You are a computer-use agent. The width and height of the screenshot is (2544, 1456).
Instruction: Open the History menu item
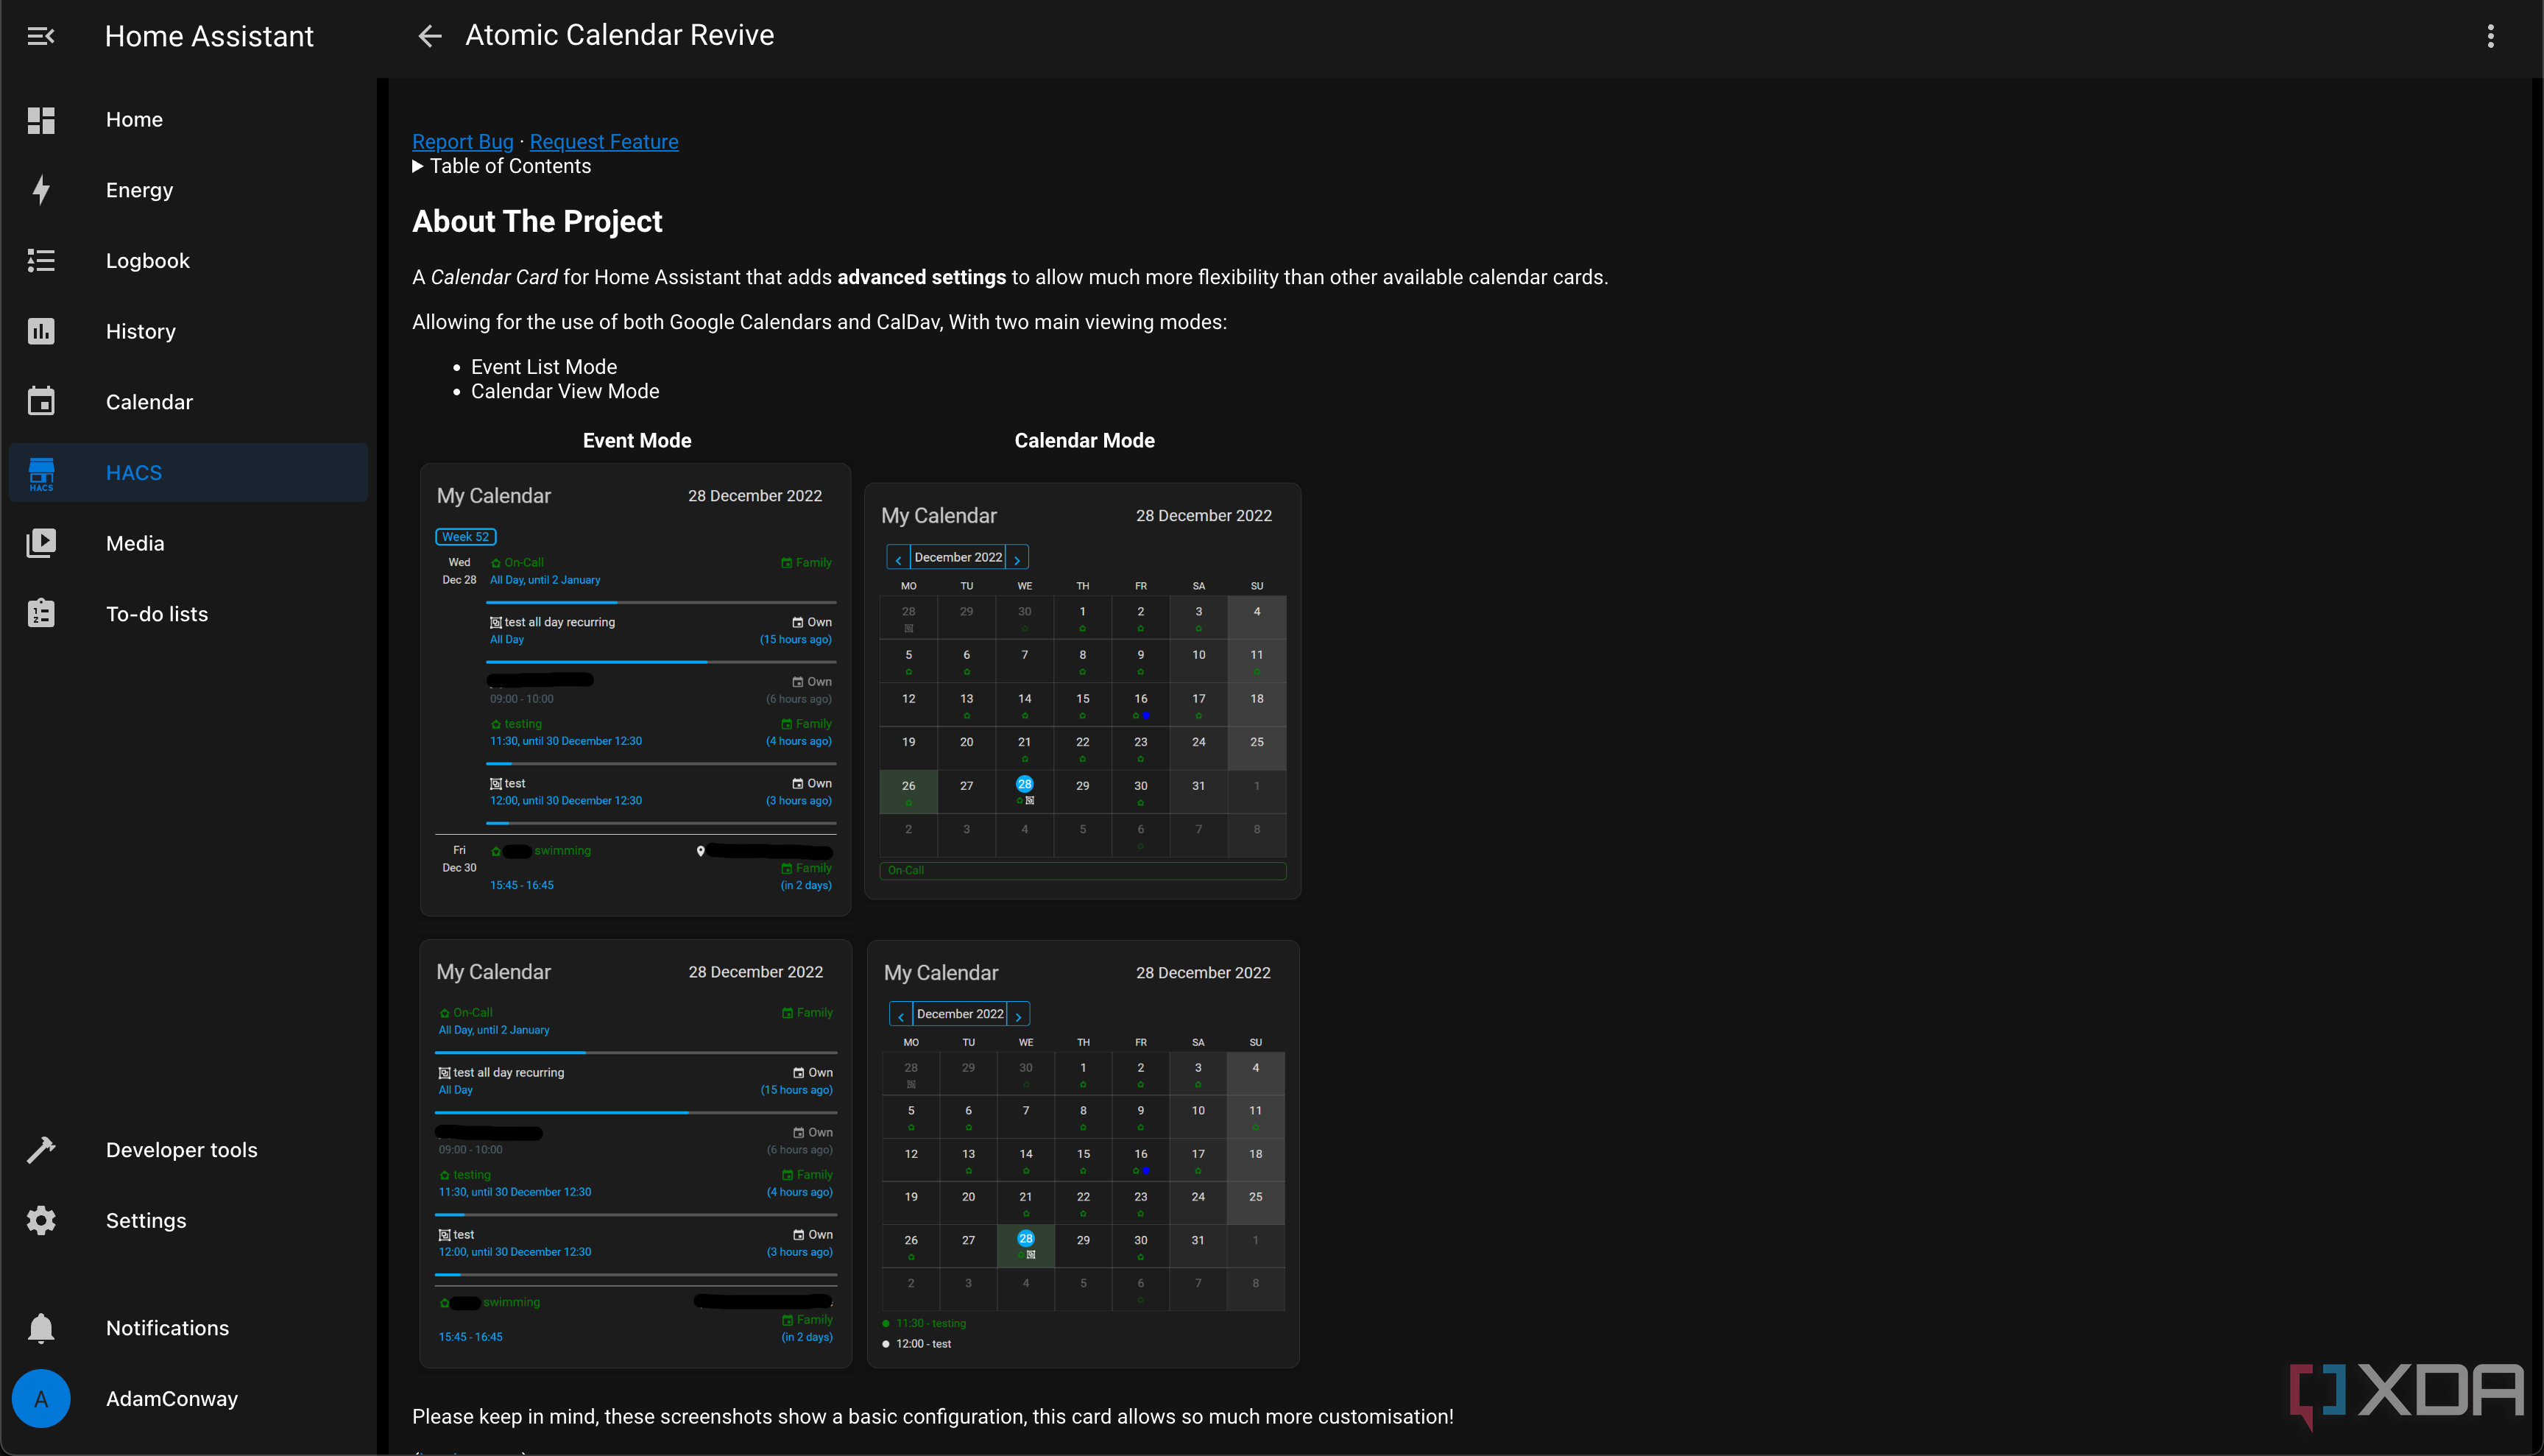188,331
